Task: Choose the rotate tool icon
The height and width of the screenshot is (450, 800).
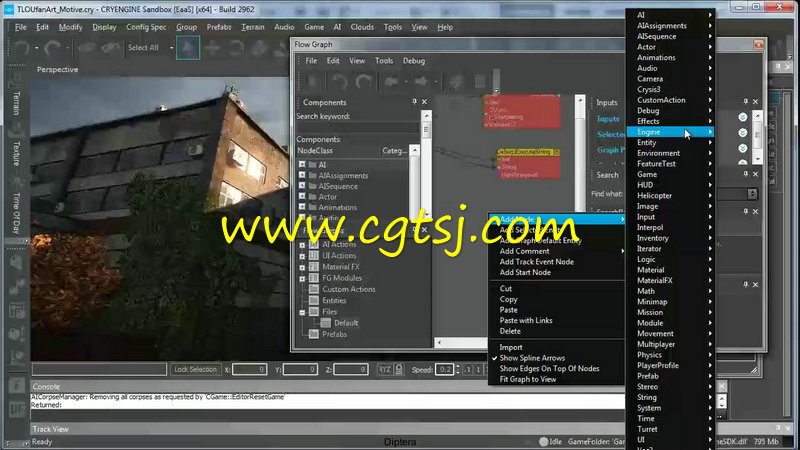Action: click(236, 48)
